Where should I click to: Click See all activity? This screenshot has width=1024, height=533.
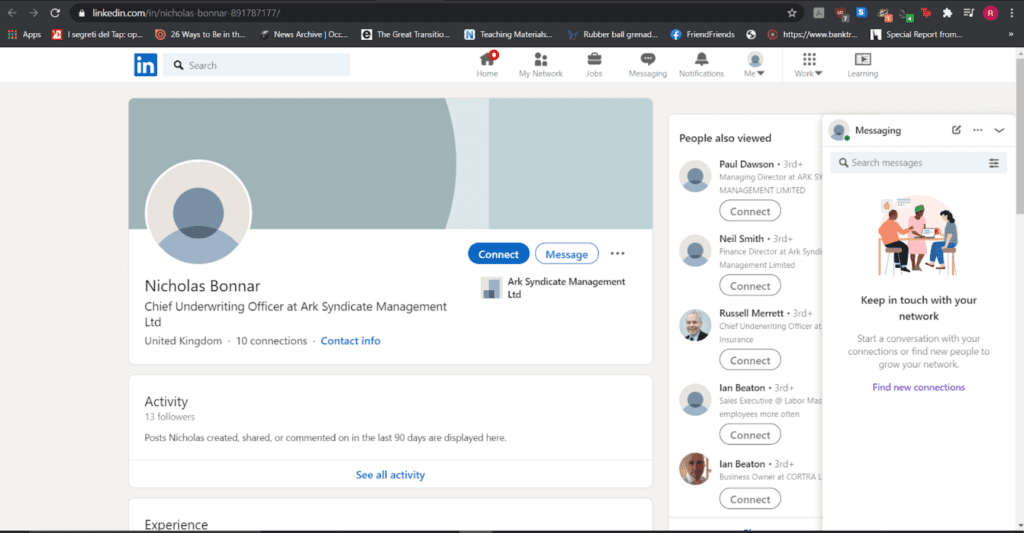pos(390,475)
